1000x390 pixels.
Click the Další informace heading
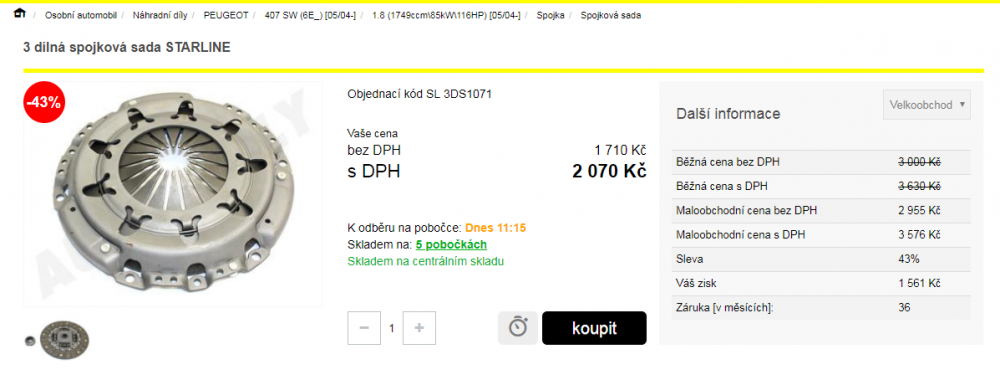728,114
